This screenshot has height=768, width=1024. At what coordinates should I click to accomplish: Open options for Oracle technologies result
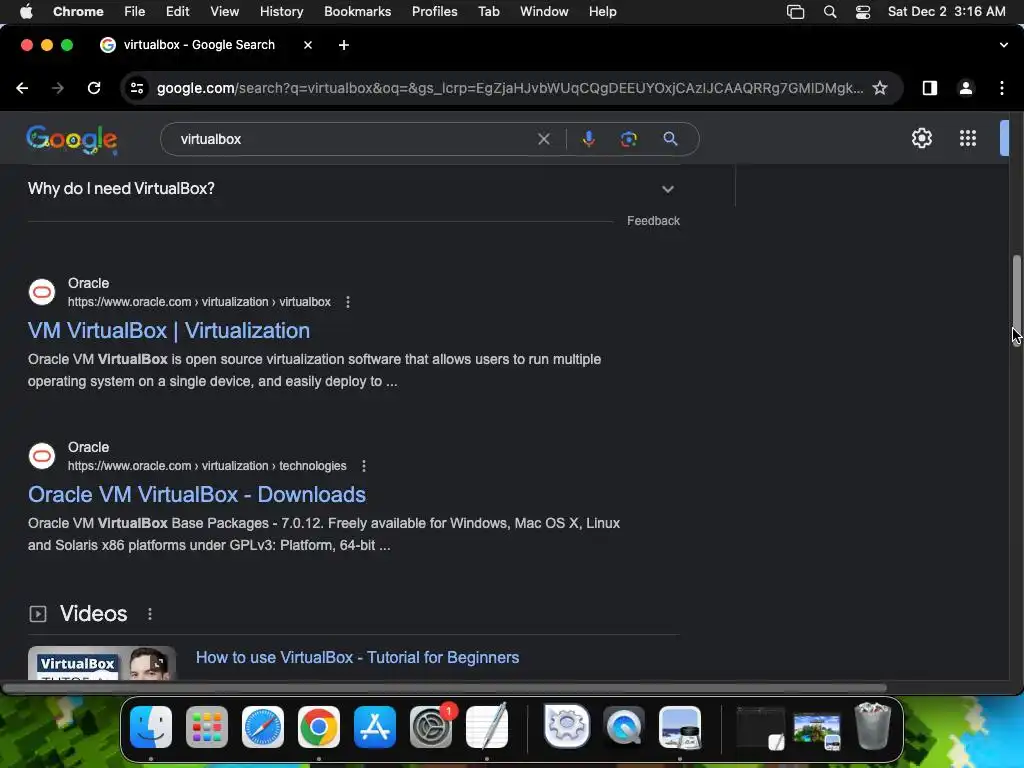[x=364, y=466]
